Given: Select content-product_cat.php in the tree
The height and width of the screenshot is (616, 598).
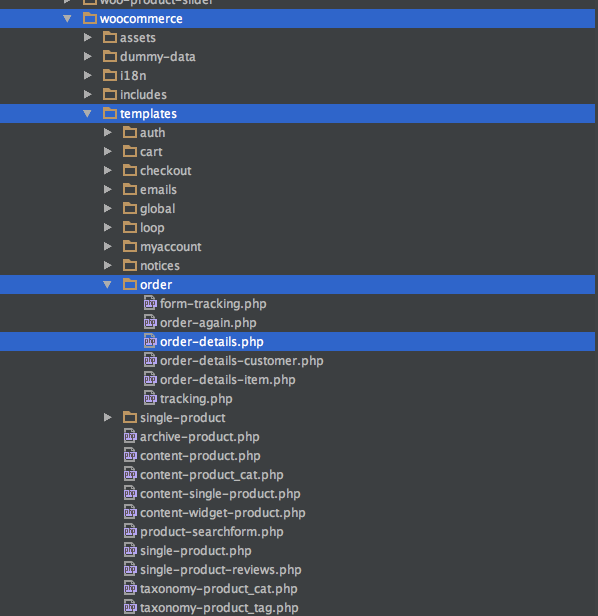Looking at the screenshot, I should [x=212, y=475].
